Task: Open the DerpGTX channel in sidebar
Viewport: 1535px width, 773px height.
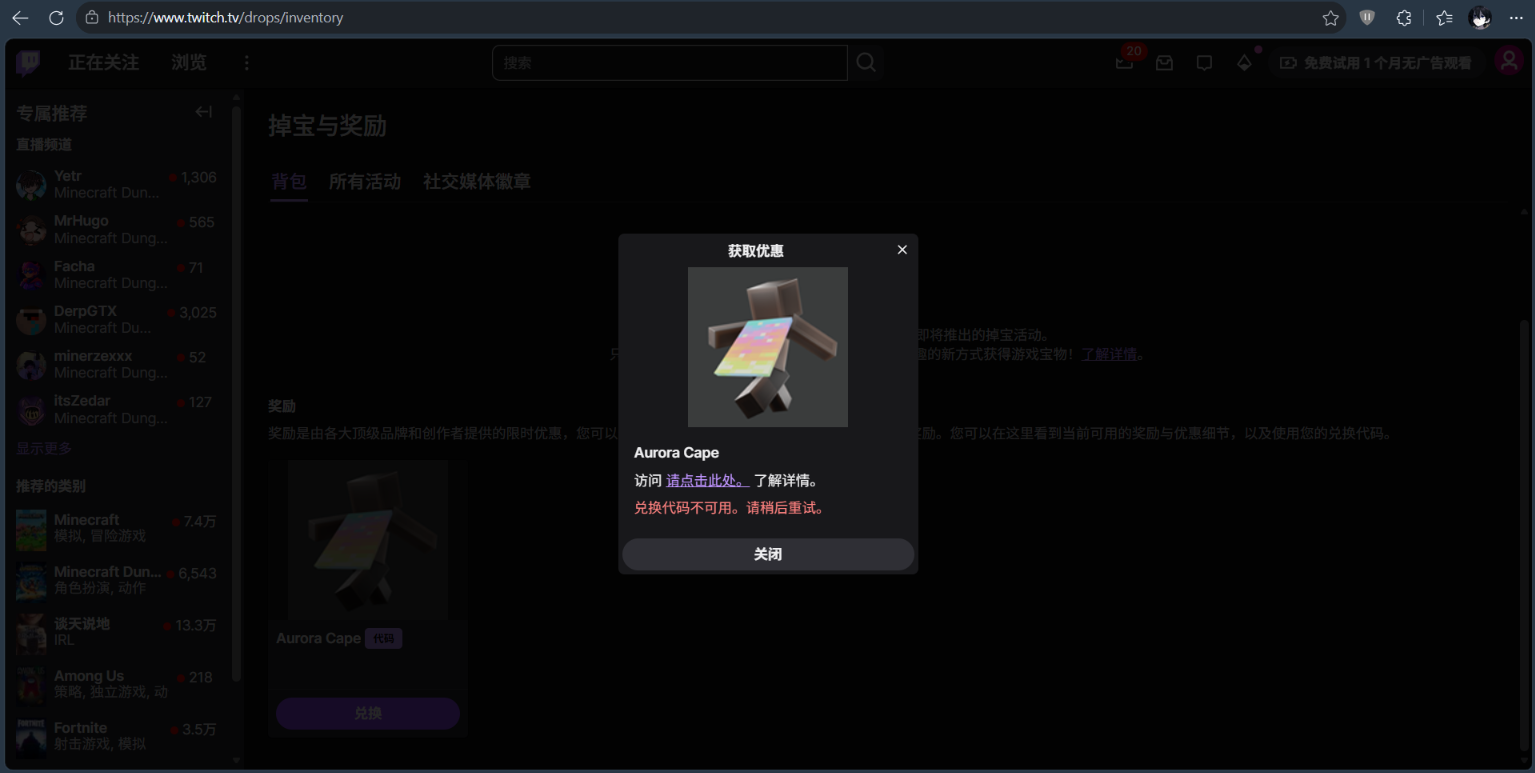Action: click(116, 319)
